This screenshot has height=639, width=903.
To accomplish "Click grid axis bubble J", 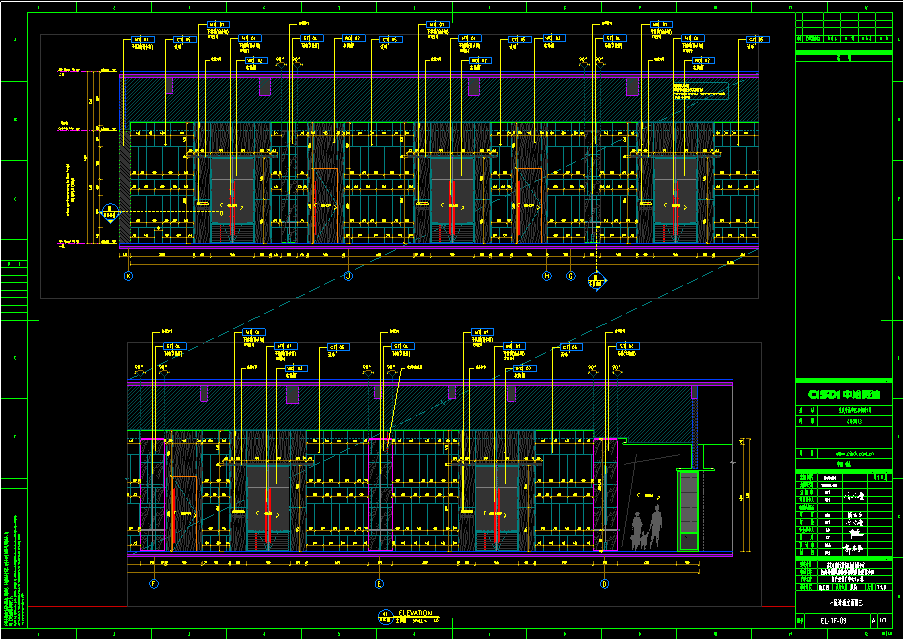I will [x=348, y=275].
